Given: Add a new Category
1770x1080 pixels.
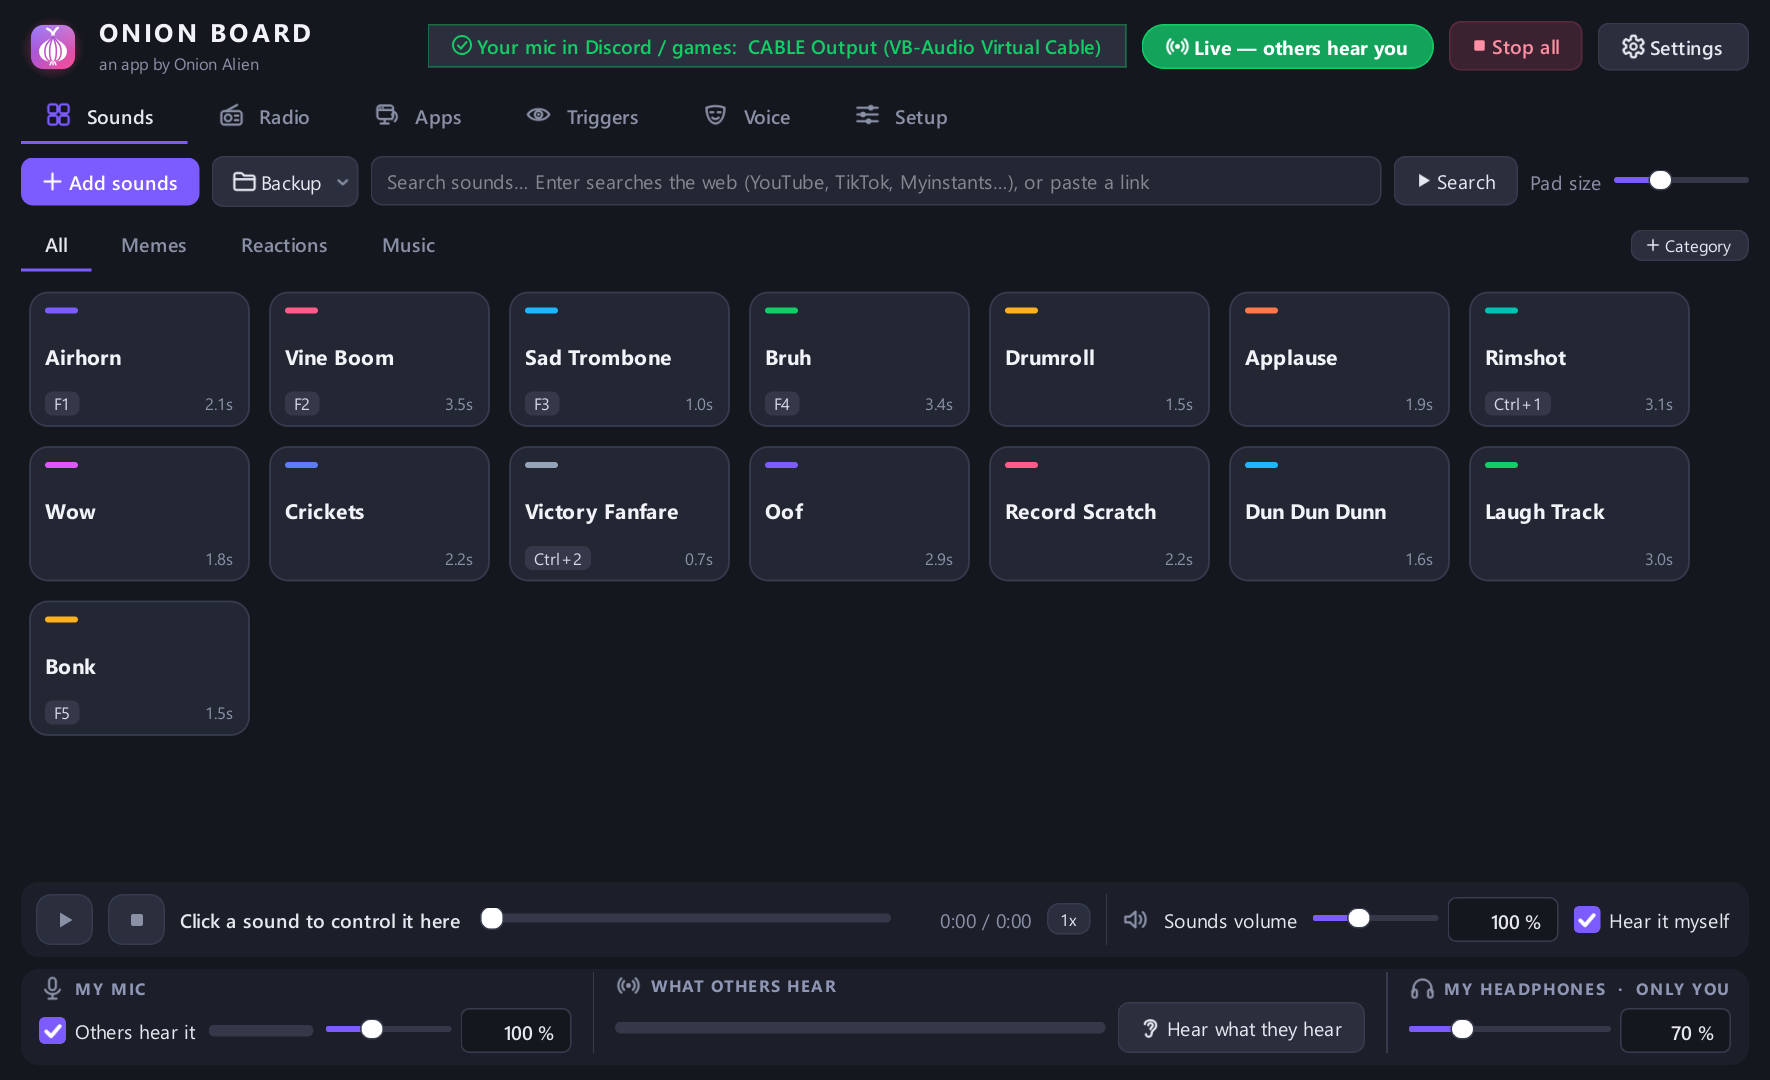Looking at the screenshot, I should (x=1689, y=246).
